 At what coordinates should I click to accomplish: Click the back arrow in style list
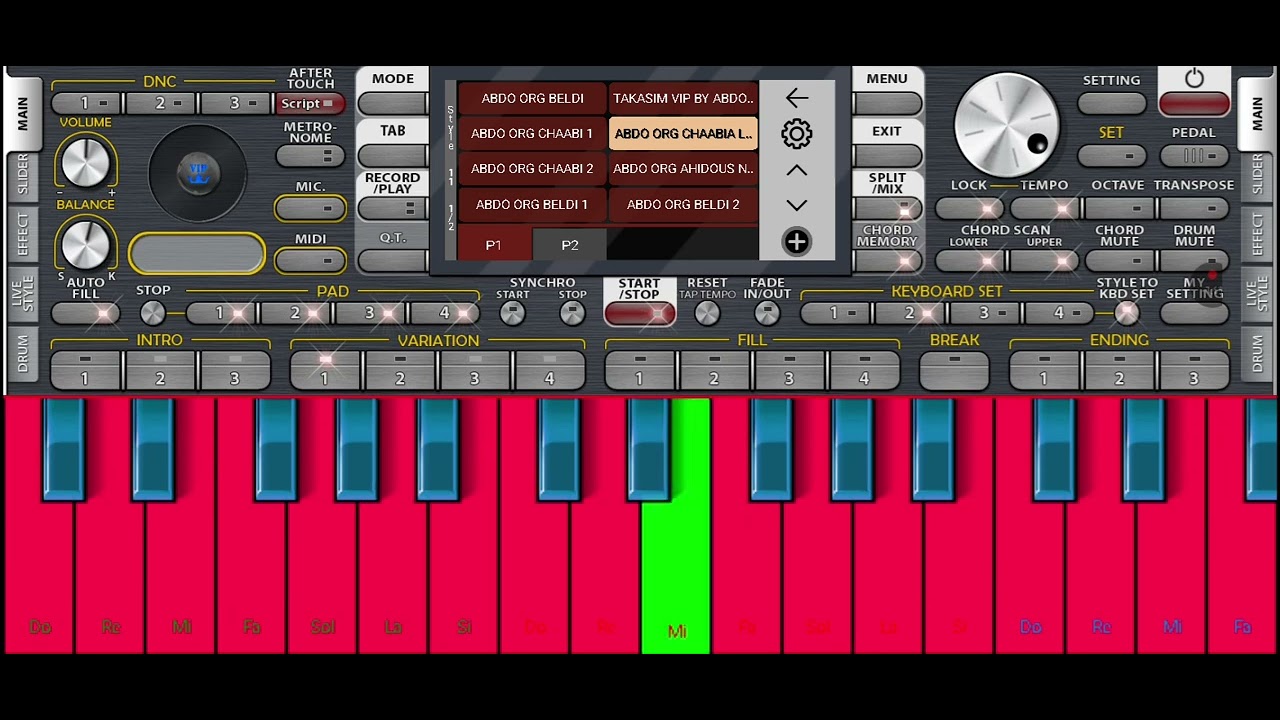tap(796, 98)
